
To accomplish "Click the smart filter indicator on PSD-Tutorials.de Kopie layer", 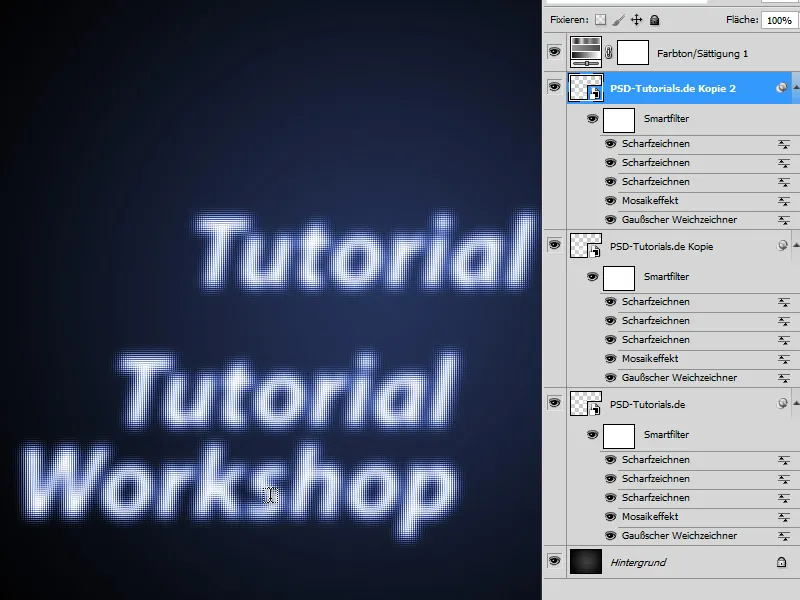I will tap(782, 246).
